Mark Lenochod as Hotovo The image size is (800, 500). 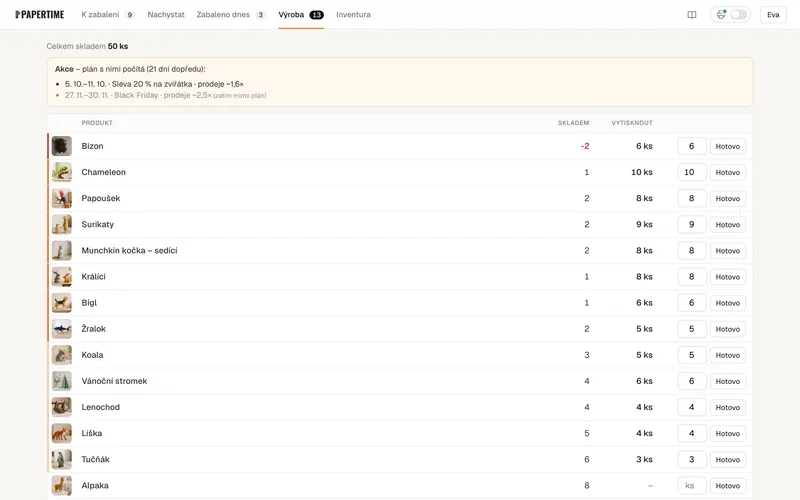coord(728,407)
